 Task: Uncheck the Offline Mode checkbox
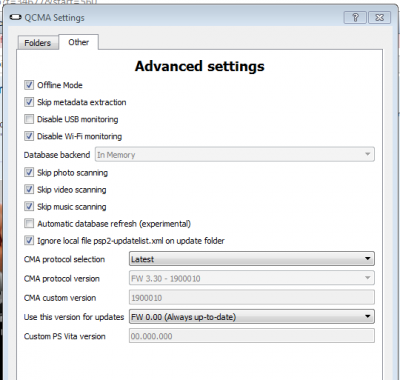[29, 85]
